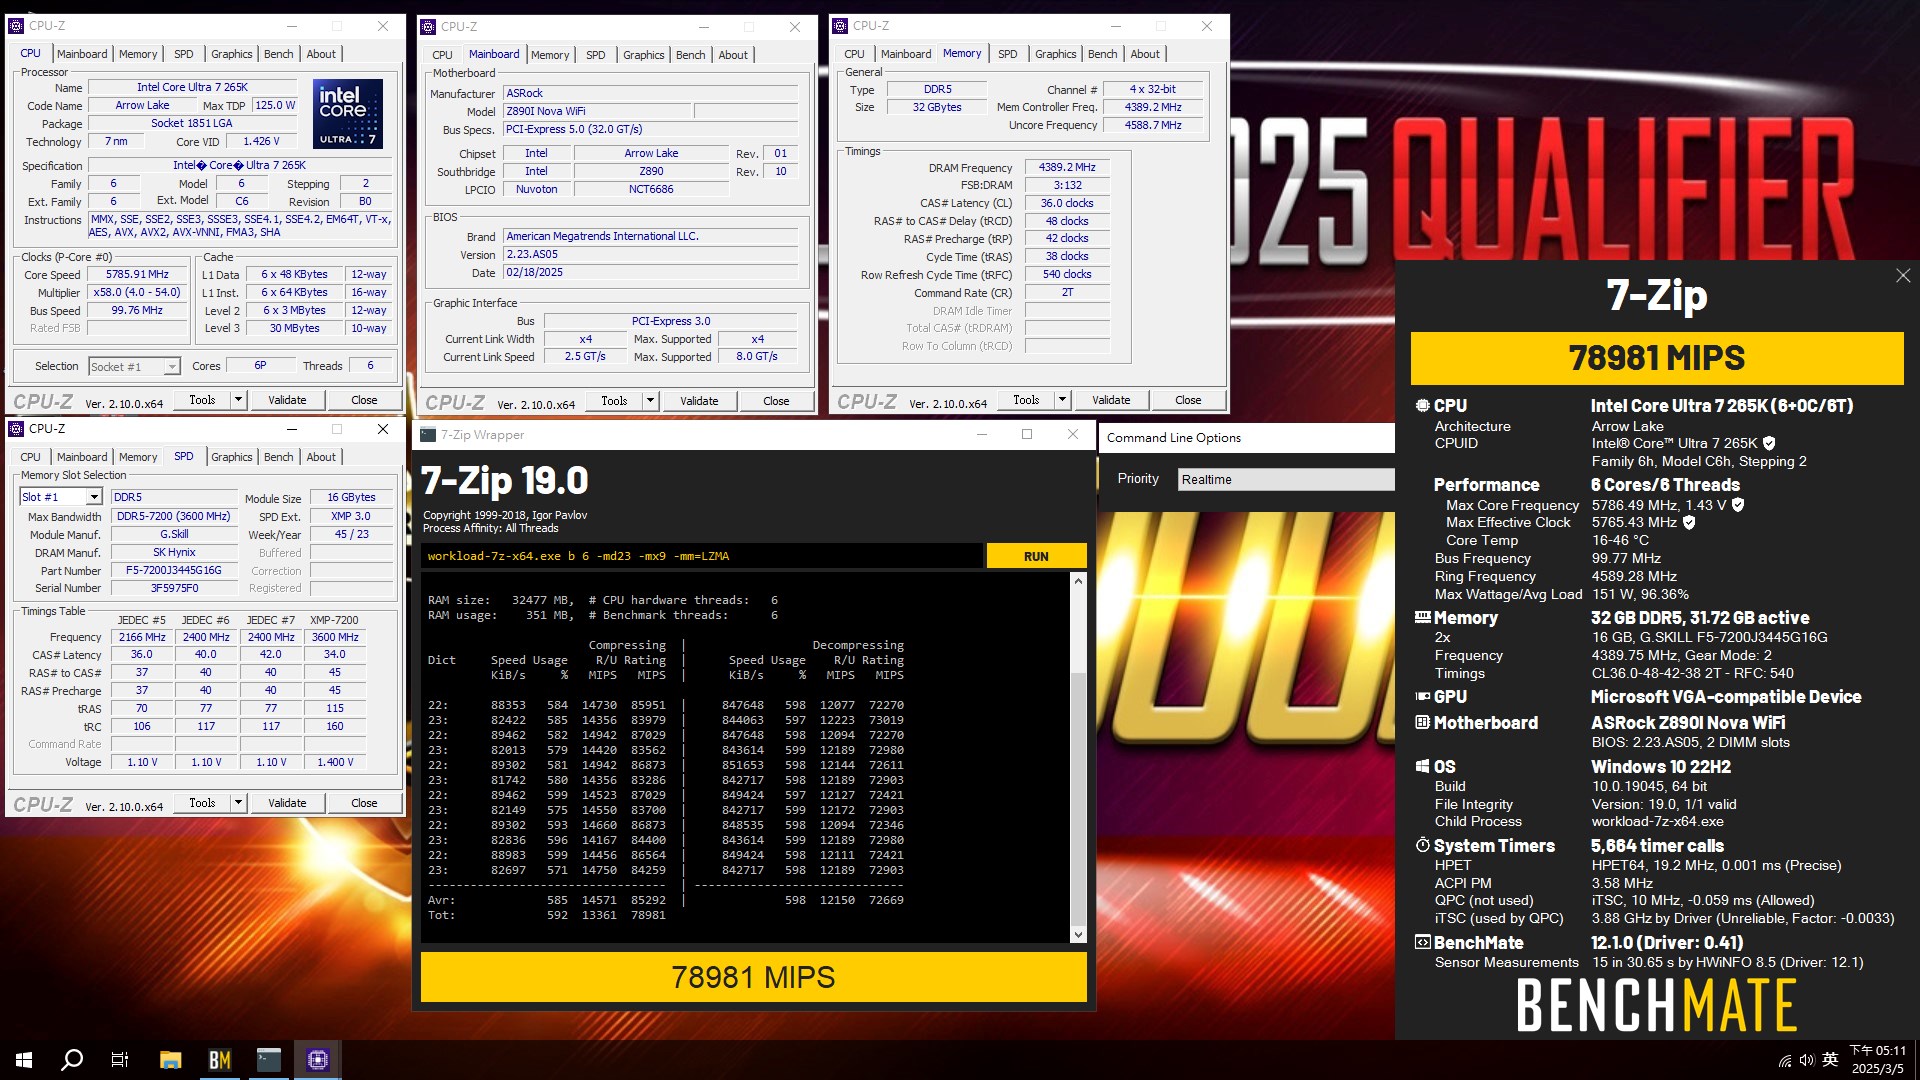Click the Intel Core Ultra 7 logo image
Image resolution: width=1920 pixels, height=1080 pixels.
click(348, 113)
